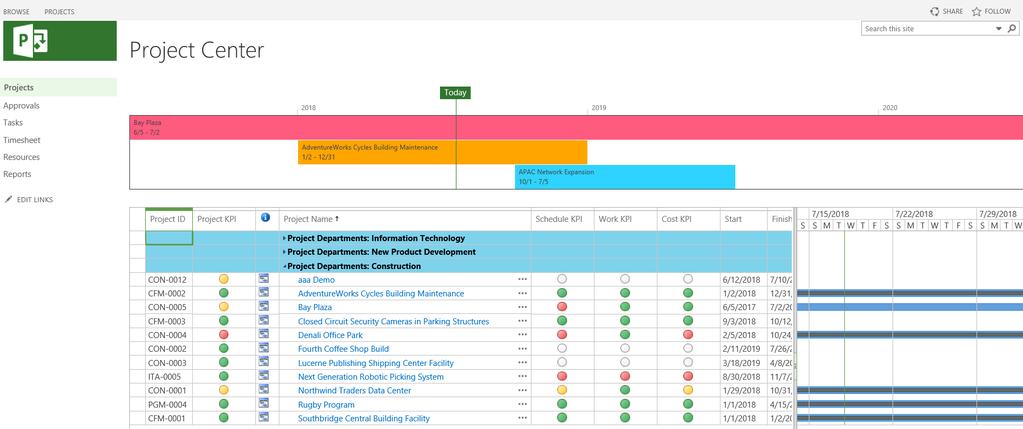Click the blue APAC Network Expansion timeline bar
This screenshot has width=1023, height=429.
tap(625, 177)
